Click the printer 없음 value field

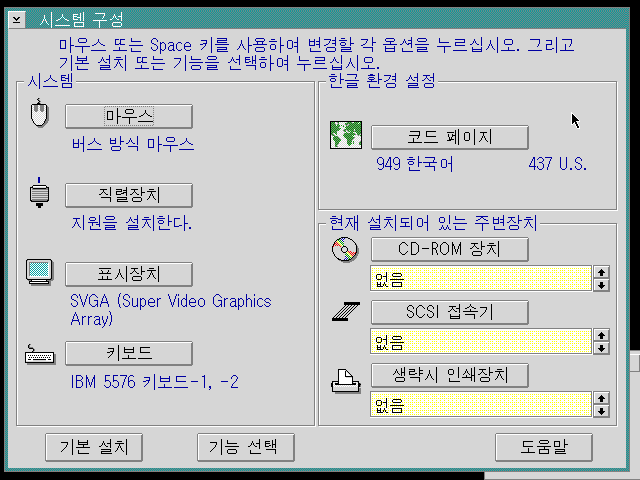click(481, 404)
